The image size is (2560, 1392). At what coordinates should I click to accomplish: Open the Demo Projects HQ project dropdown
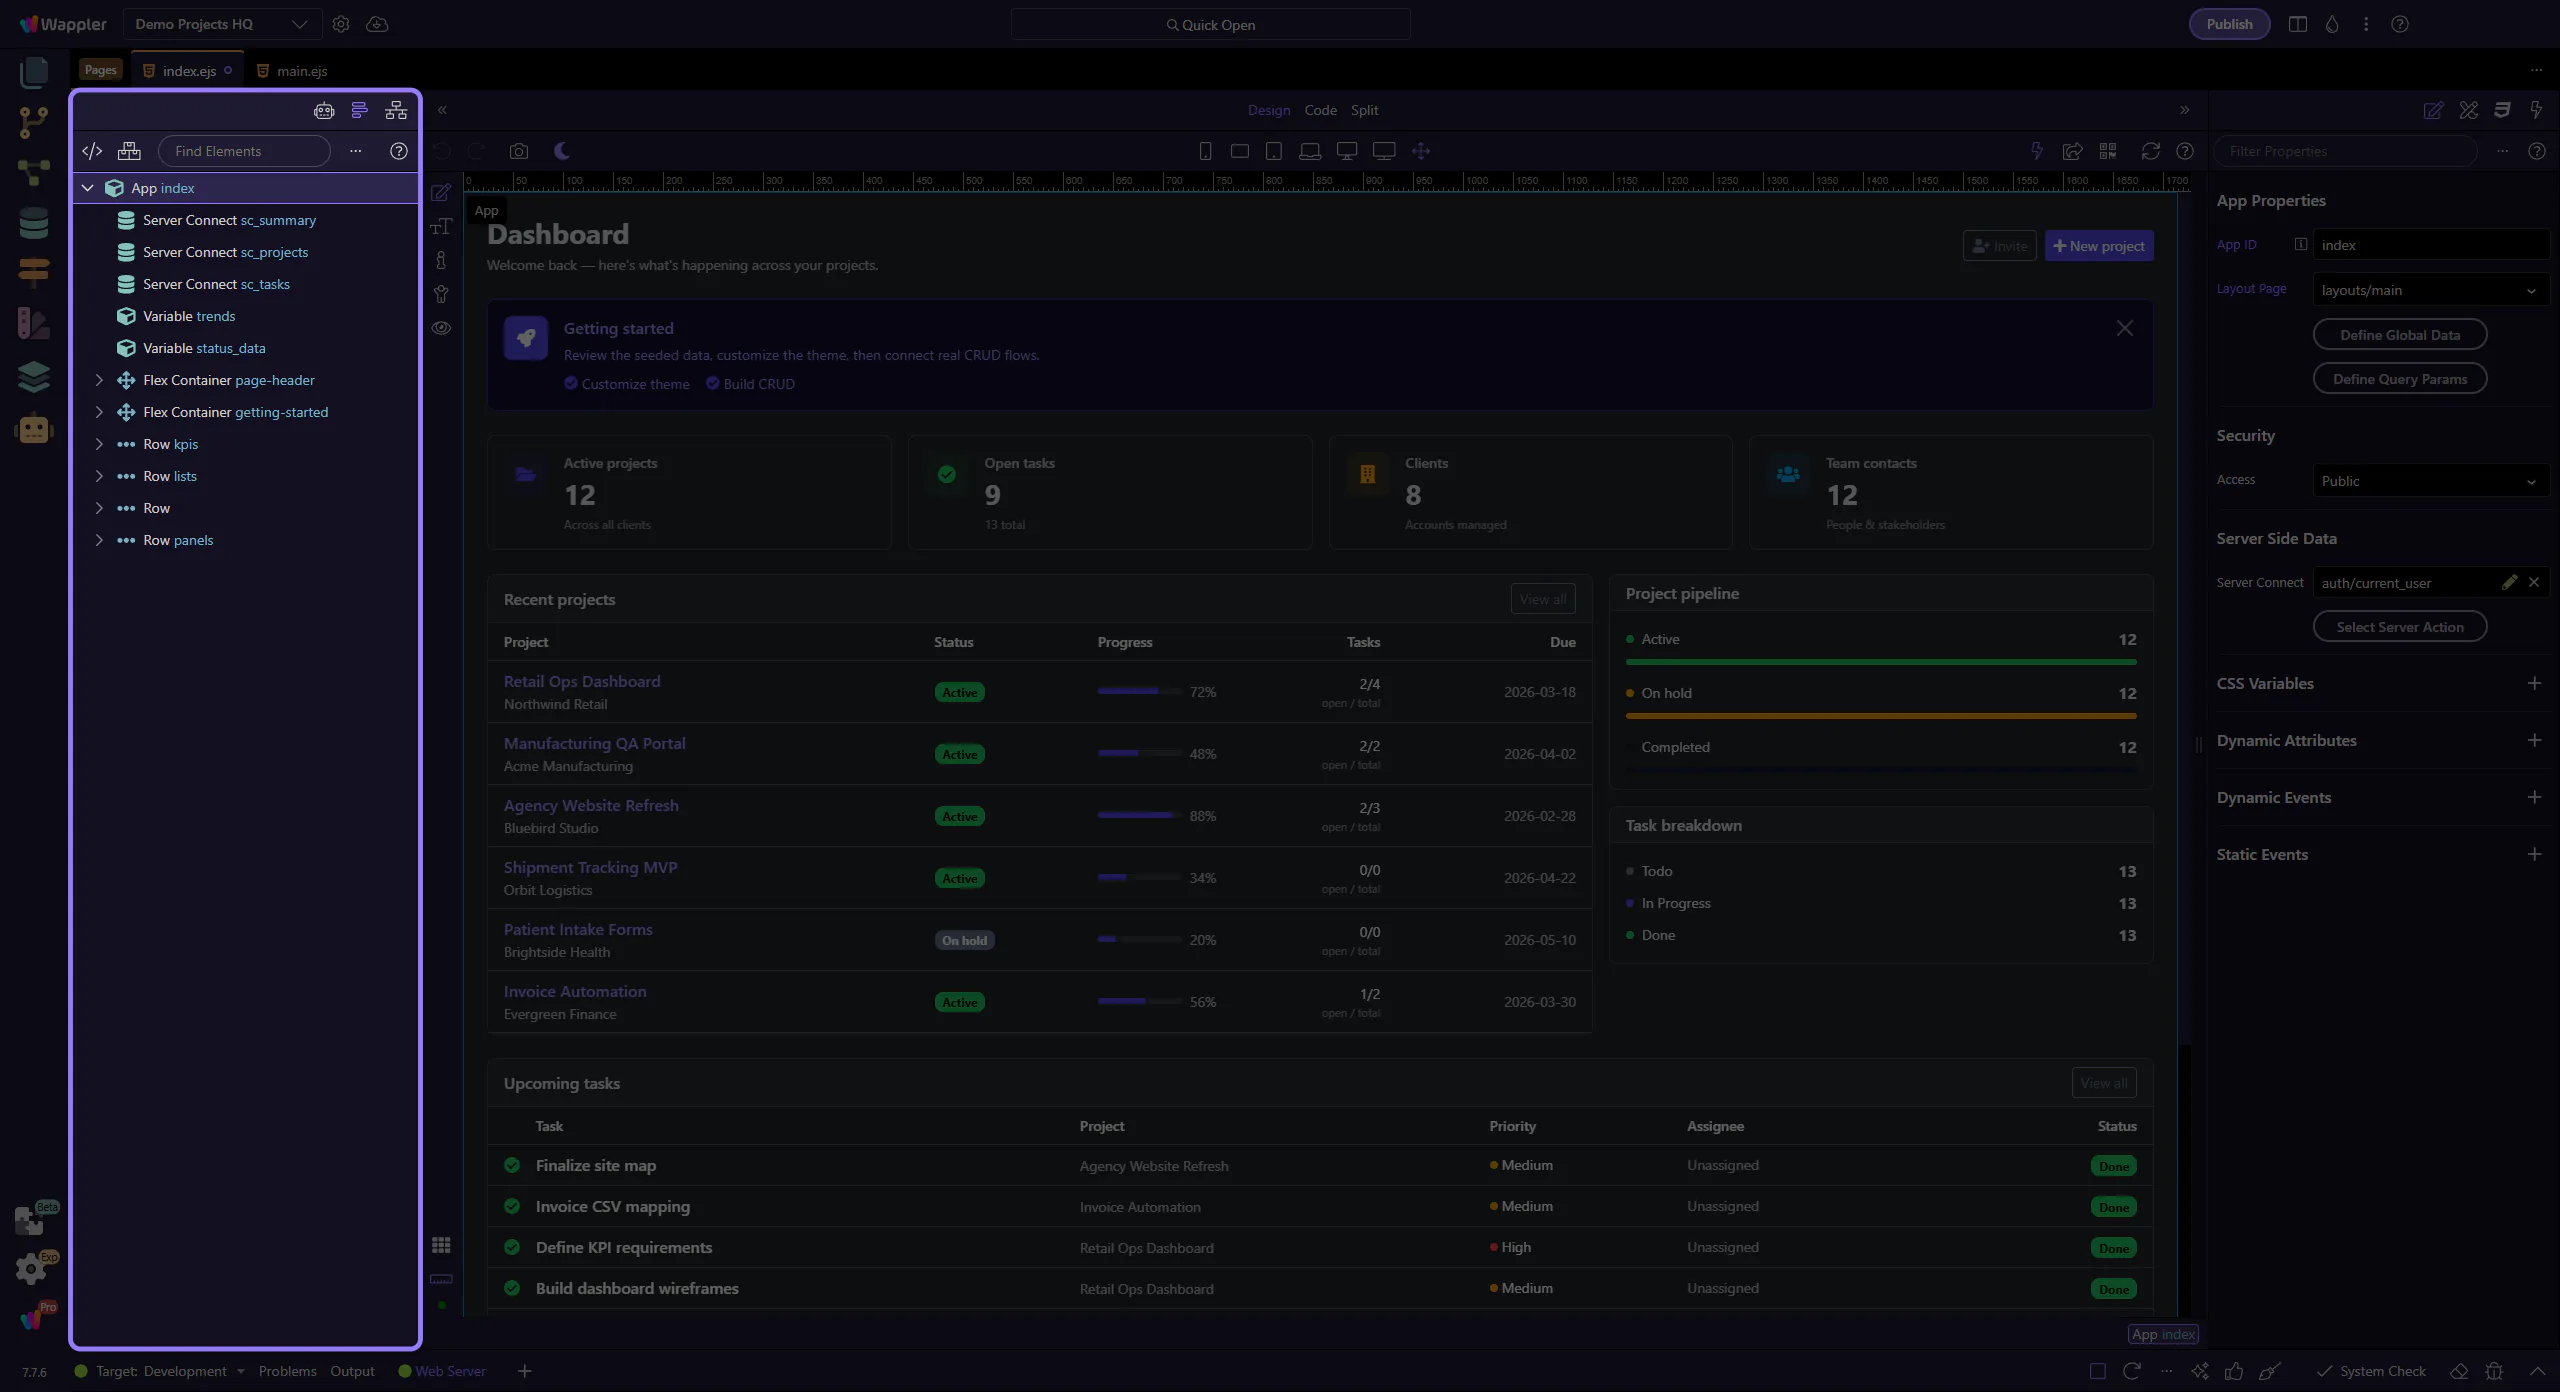pyautogui.click(x=221, y=24)
